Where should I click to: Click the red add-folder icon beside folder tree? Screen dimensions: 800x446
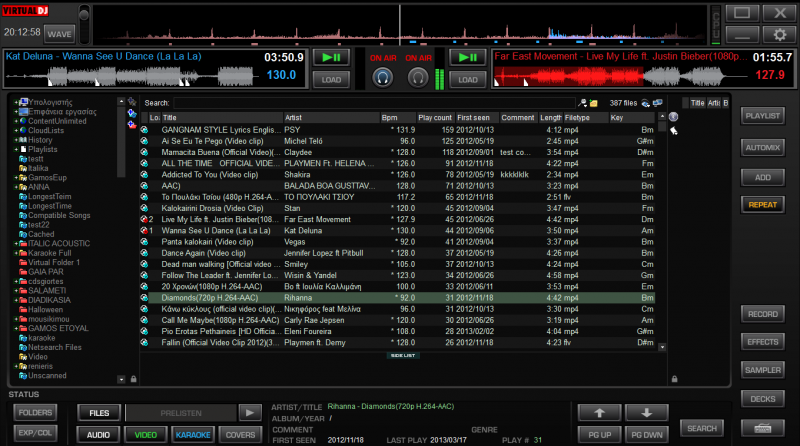(x=132, y=125)
